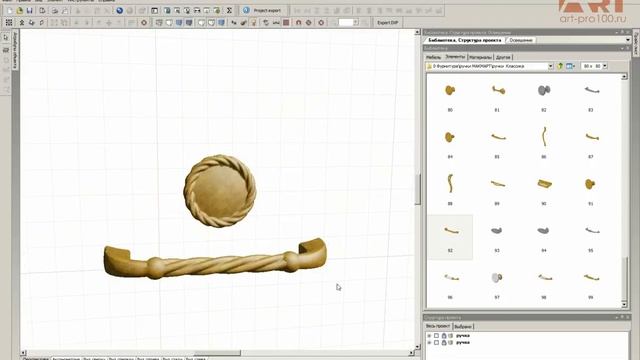Click the sketch view mode icon

click(169, 22)
